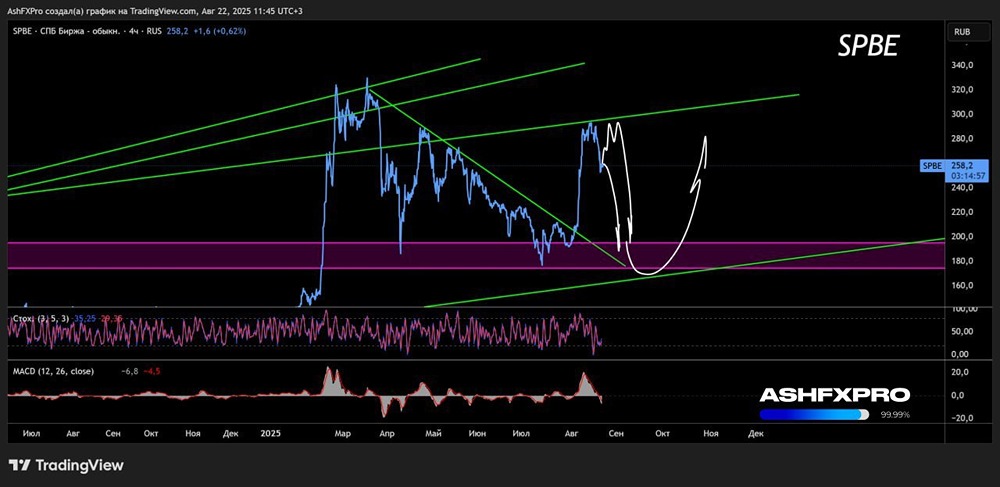Click the 2025 year marker on time axis
The height and width of the screenshot is (487, 1000).
point(271,433)
